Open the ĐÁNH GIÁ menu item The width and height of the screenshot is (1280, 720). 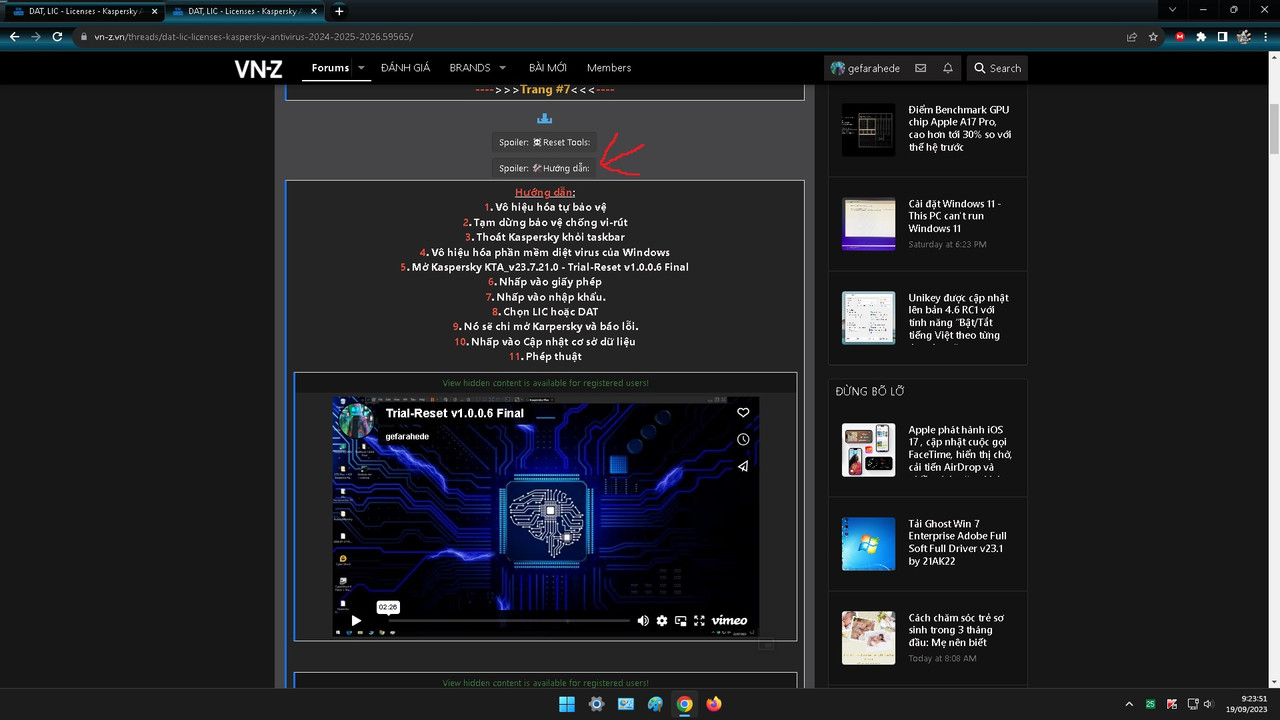pos(405,68)
